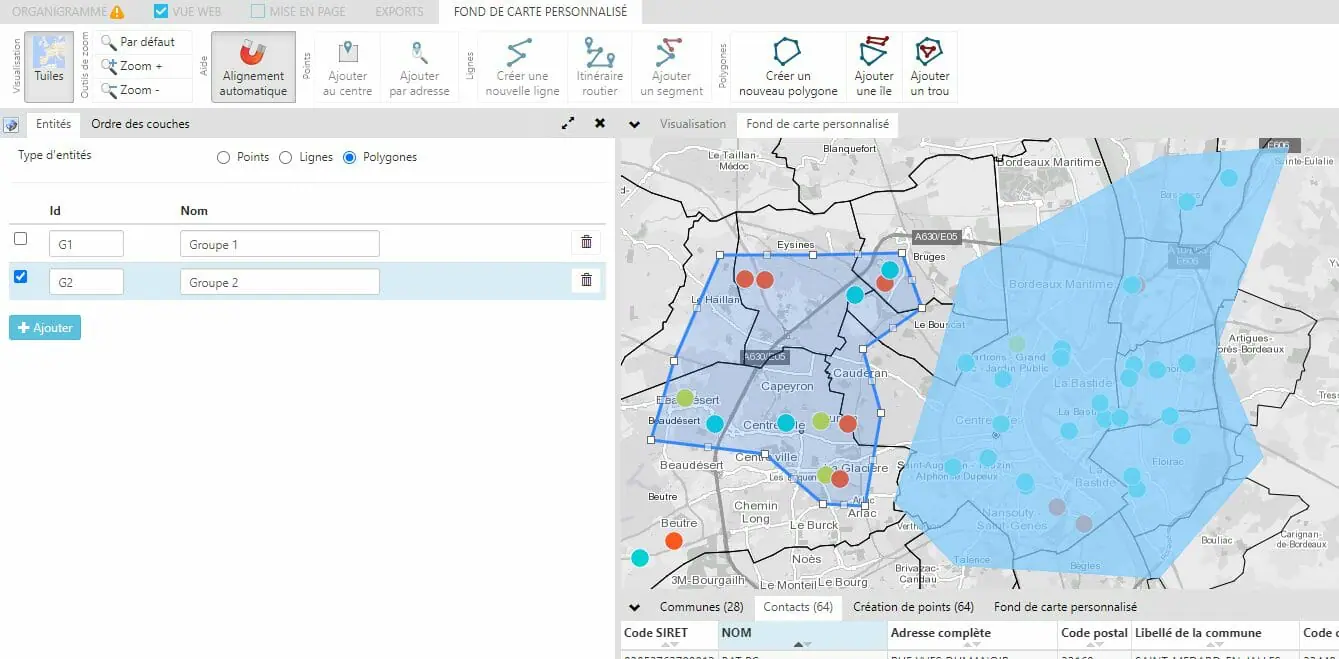
Task: Delete Groupe 1 with trash icon
Action: pyautogui.click(x=586, y=242)
